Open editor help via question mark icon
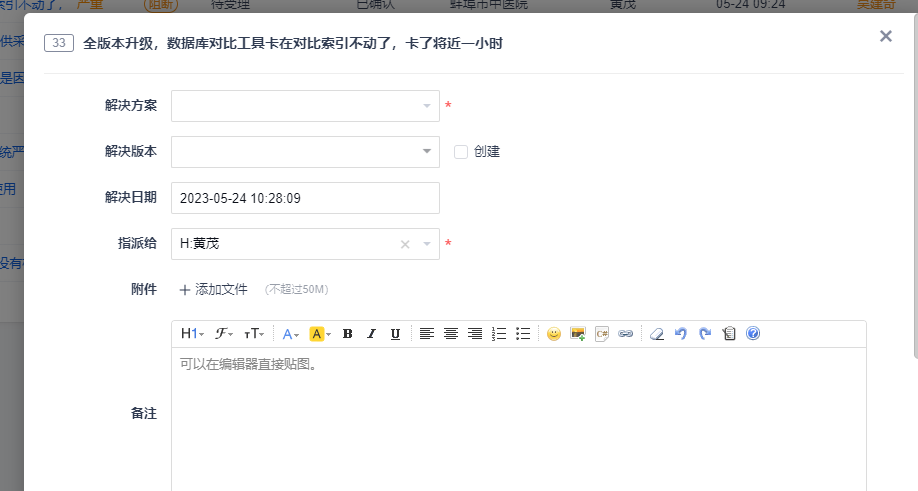Viewport: 918px width, 491px height. [x=753, y=334]
